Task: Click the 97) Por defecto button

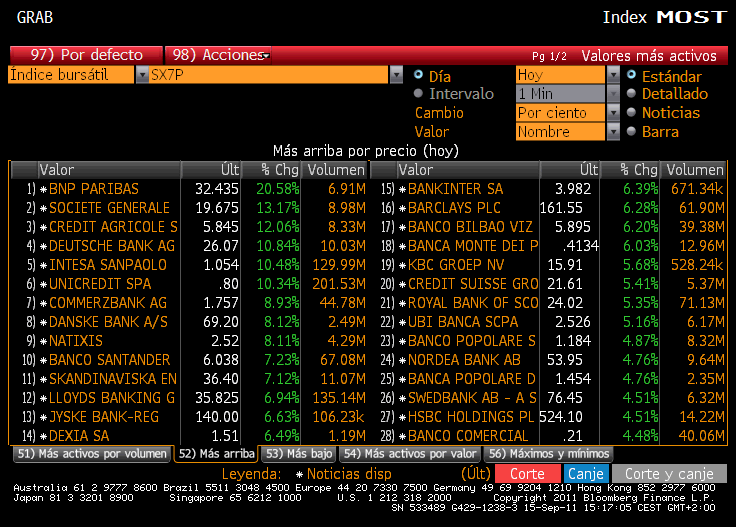Action: tap(86, 55)
